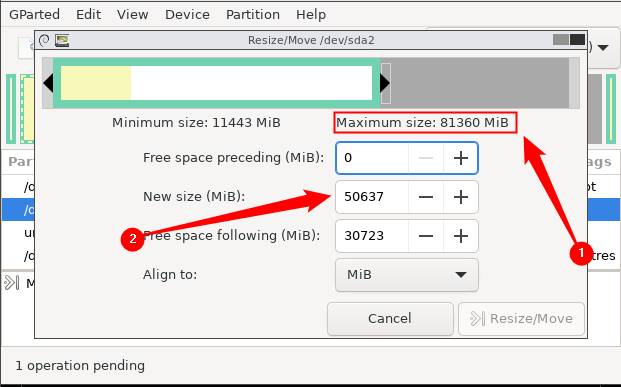Click the Resize/Move button
The width and height of the screenshot is (621, 387).
[521, 319]
